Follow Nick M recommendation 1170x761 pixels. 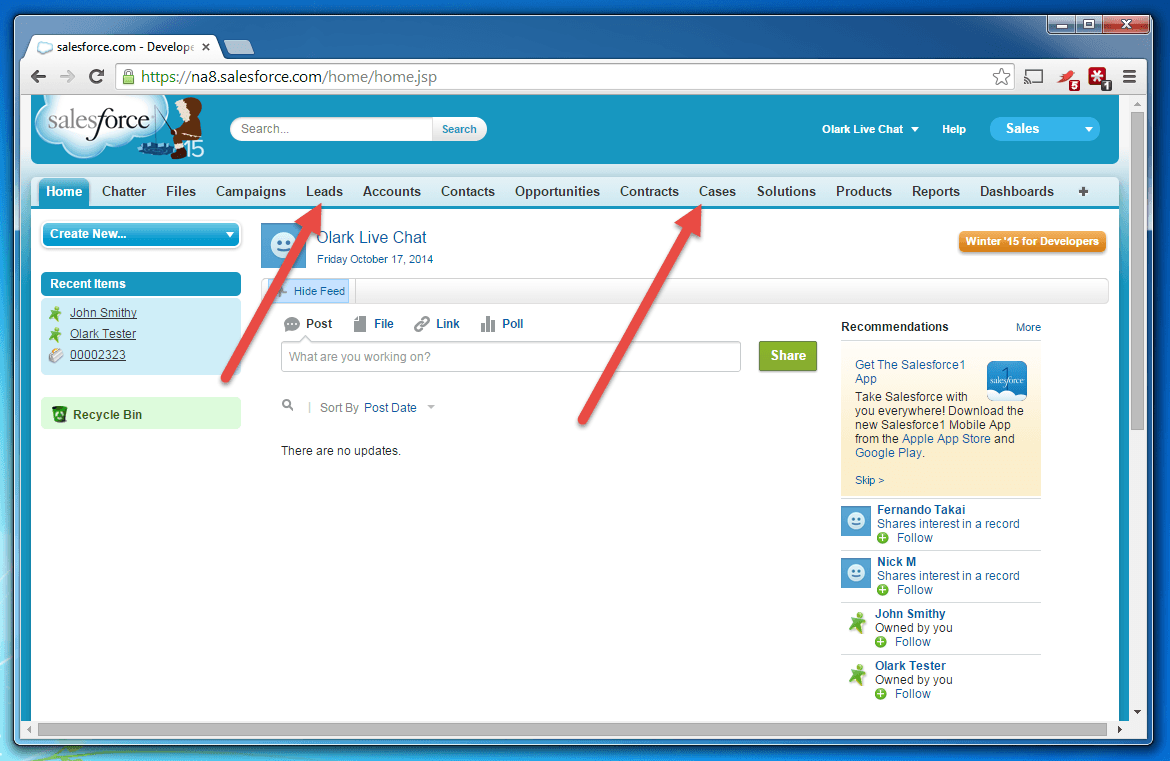pyautogui.click(x=913, y=590)
